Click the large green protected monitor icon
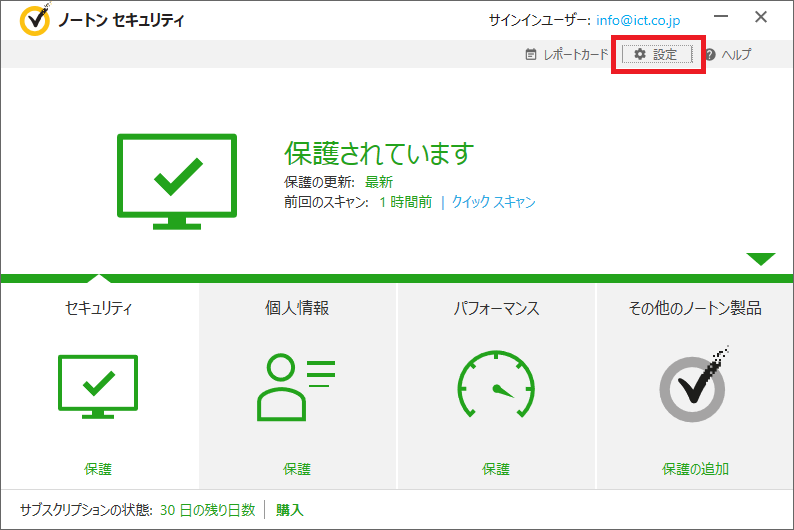The image size is (794, 530). [x=177, y=181]
